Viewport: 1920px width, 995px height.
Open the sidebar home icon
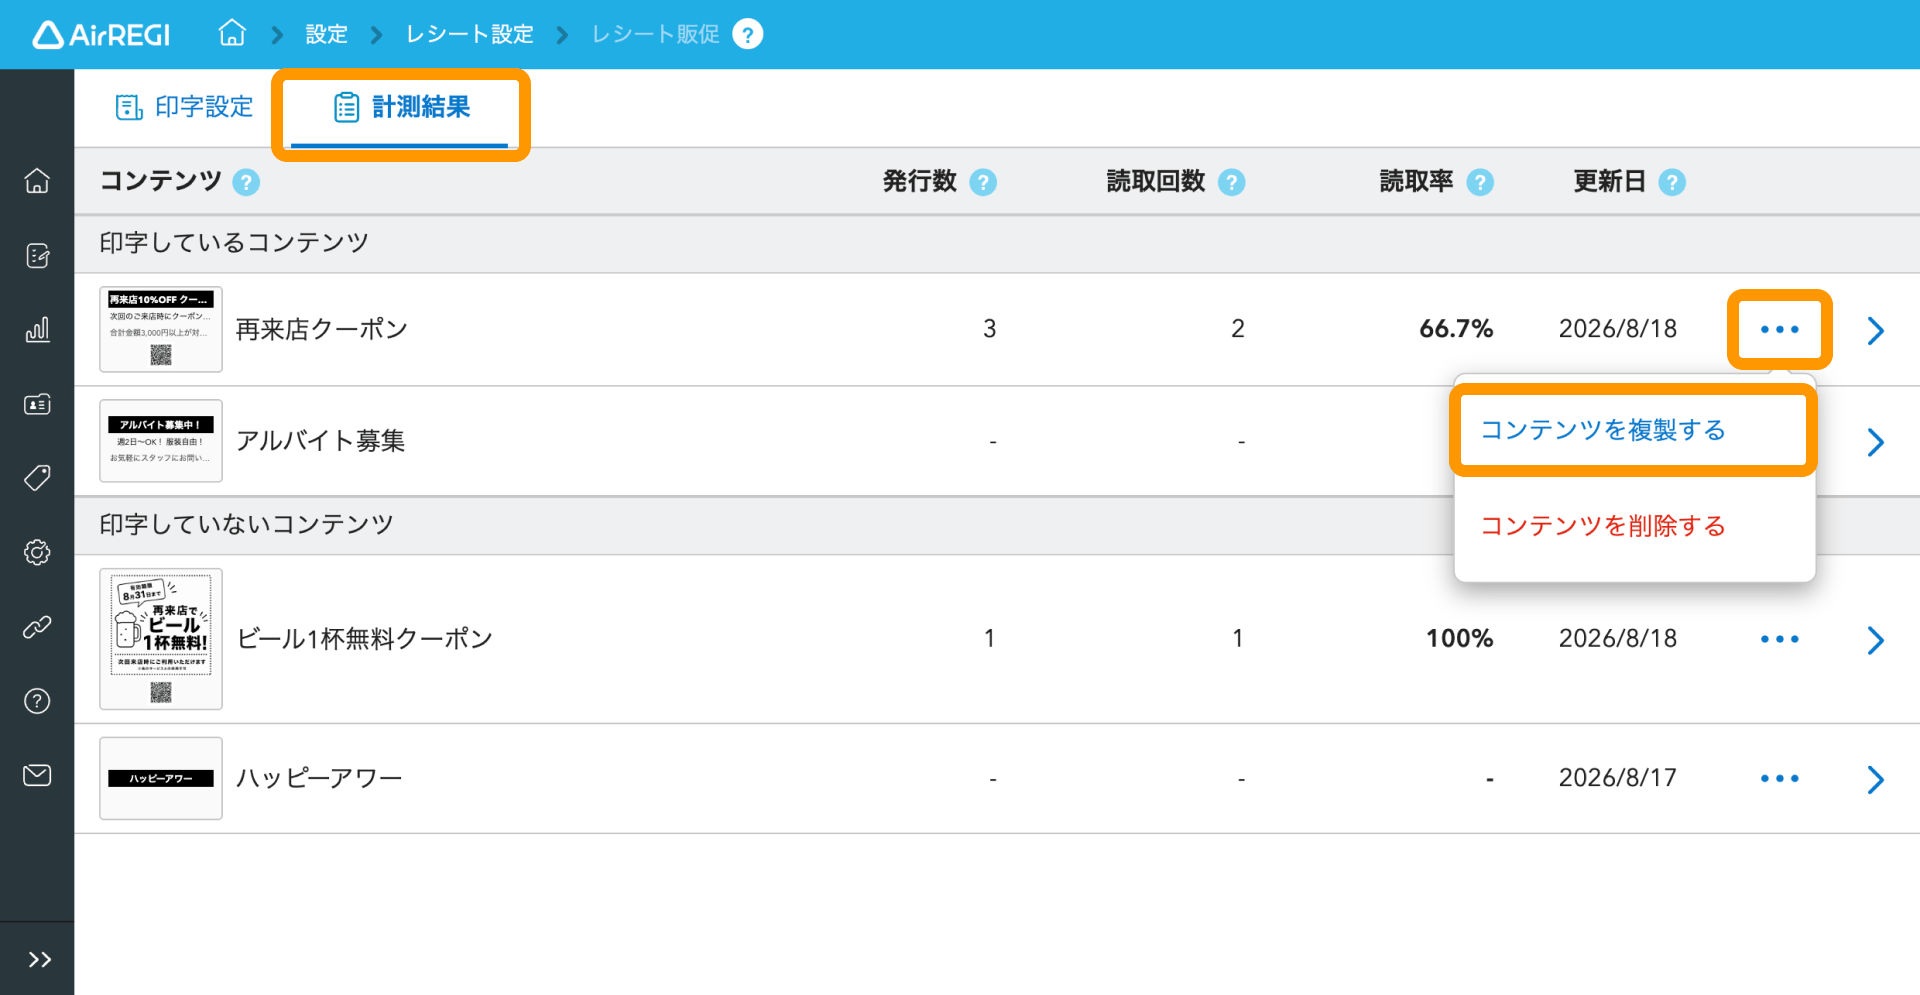(37, 181)
